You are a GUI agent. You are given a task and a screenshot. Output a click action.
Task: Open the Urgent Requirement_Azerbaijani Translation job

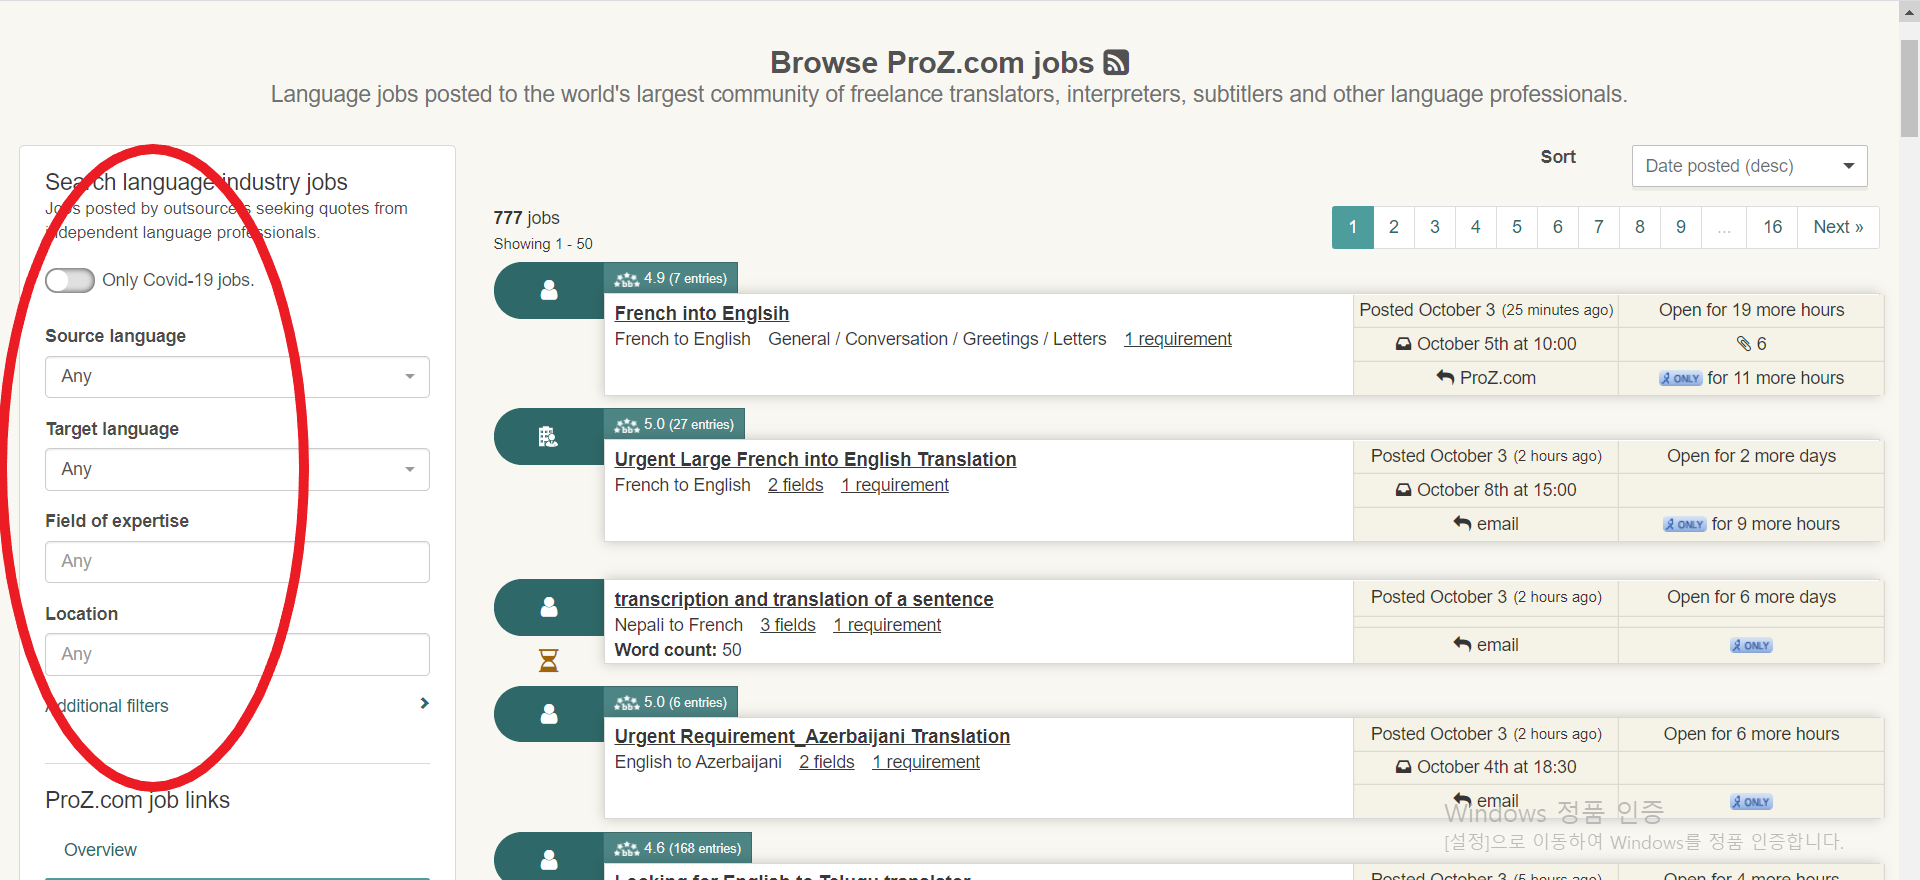[x=812, y=737]
